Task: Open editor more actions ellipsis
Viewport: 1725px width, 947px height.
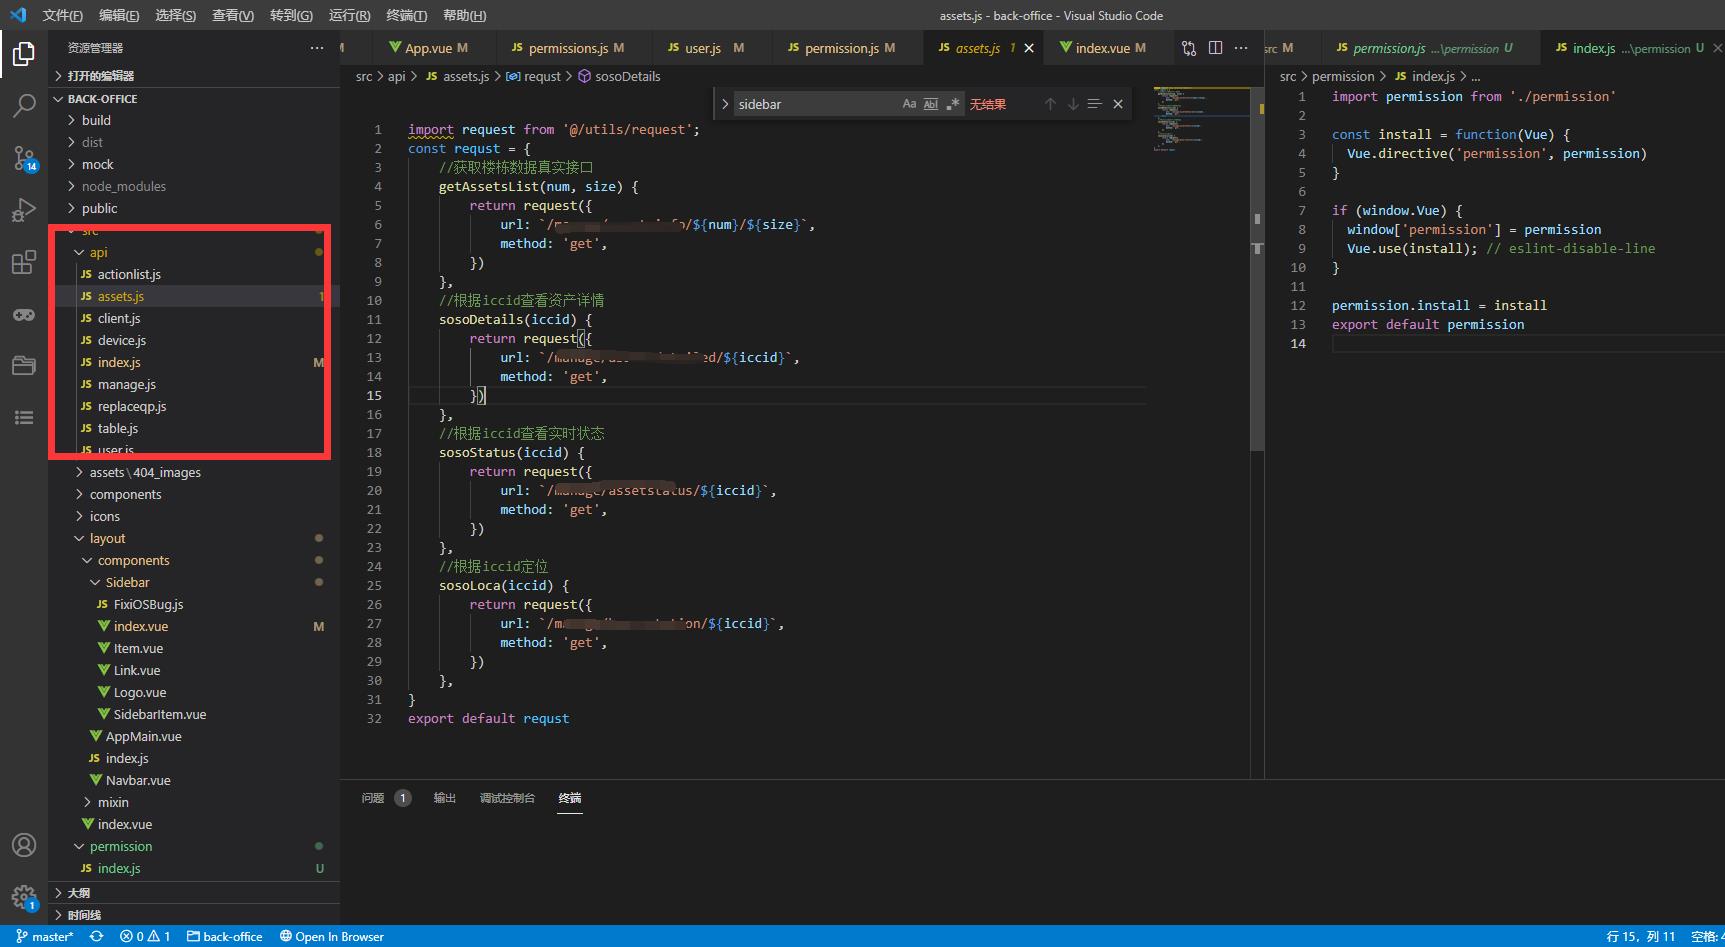Action: [1241, 48]
